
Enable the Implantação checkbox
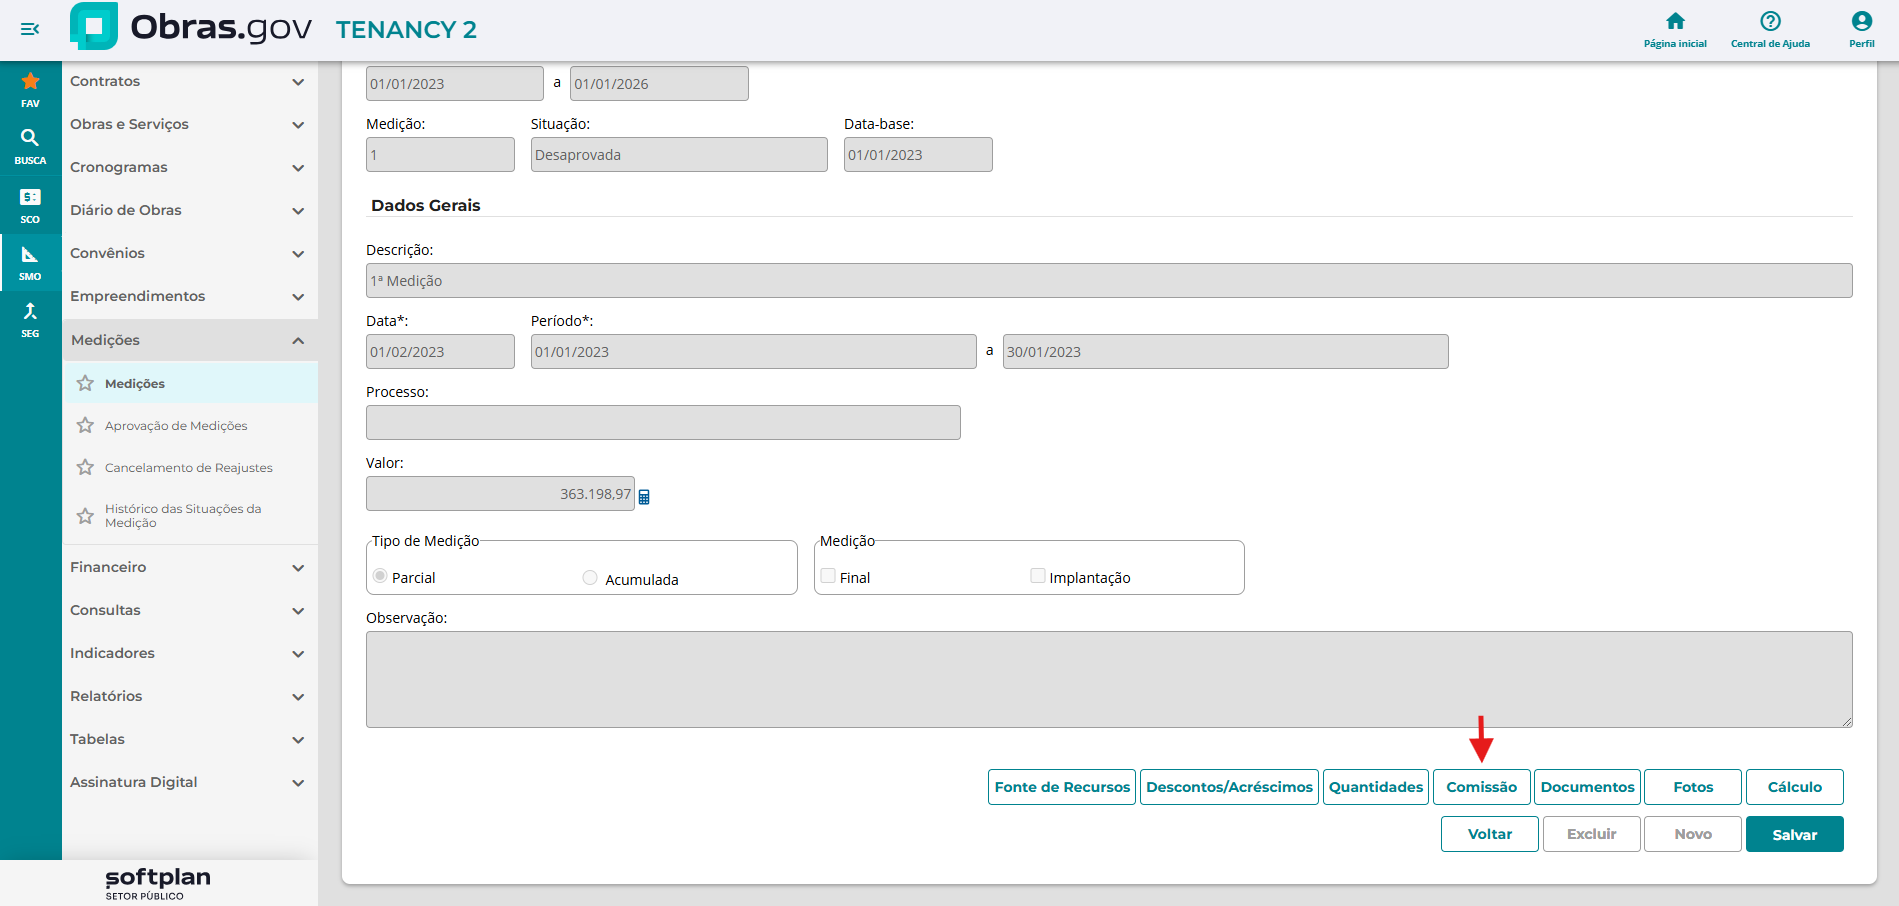(1038, 576)
